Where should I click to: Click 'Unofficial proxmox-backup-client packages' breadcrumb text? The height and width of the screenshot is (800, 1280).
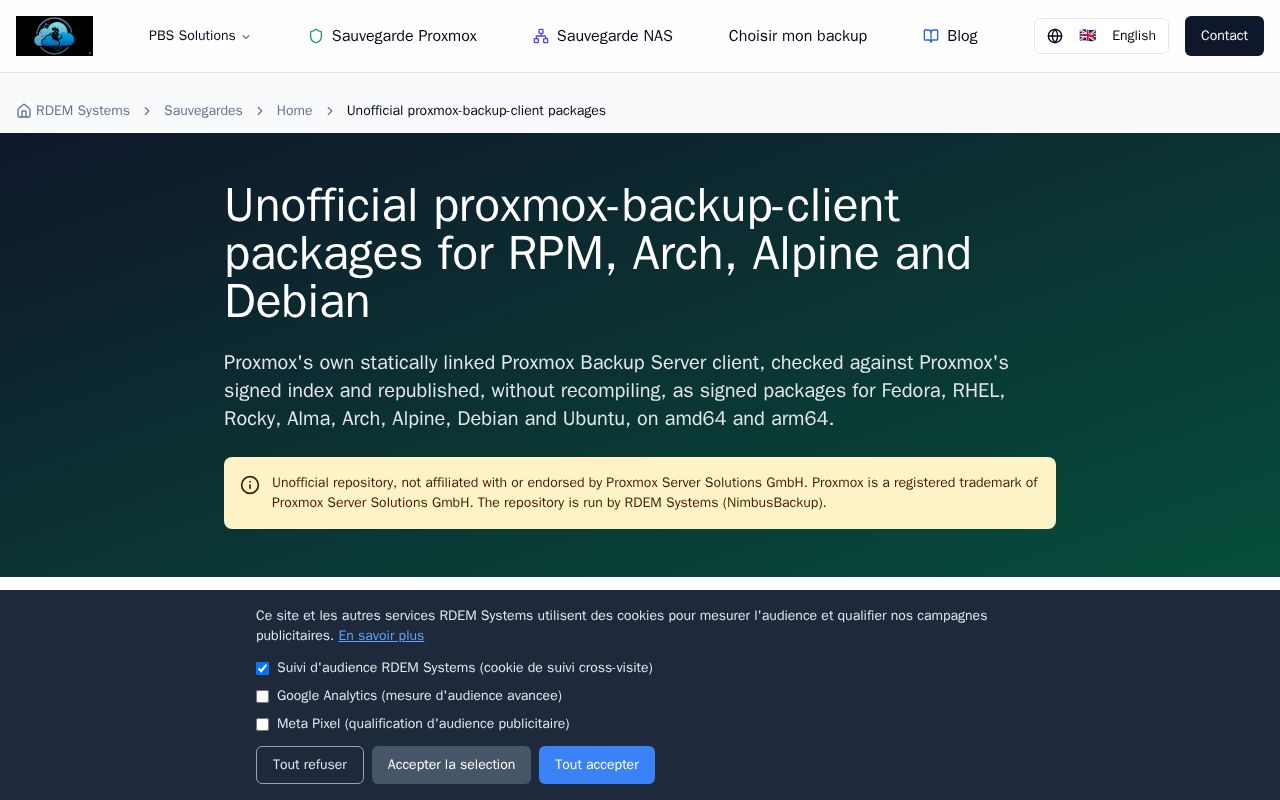tap(476, 111)
